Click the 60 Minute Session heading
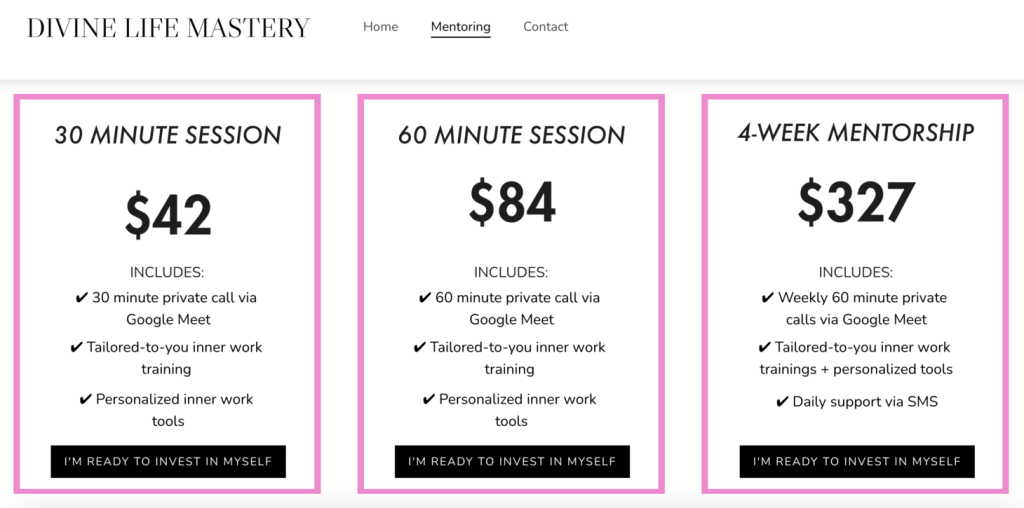Screen dimensions: 1024x508 (x=511, y=135)
